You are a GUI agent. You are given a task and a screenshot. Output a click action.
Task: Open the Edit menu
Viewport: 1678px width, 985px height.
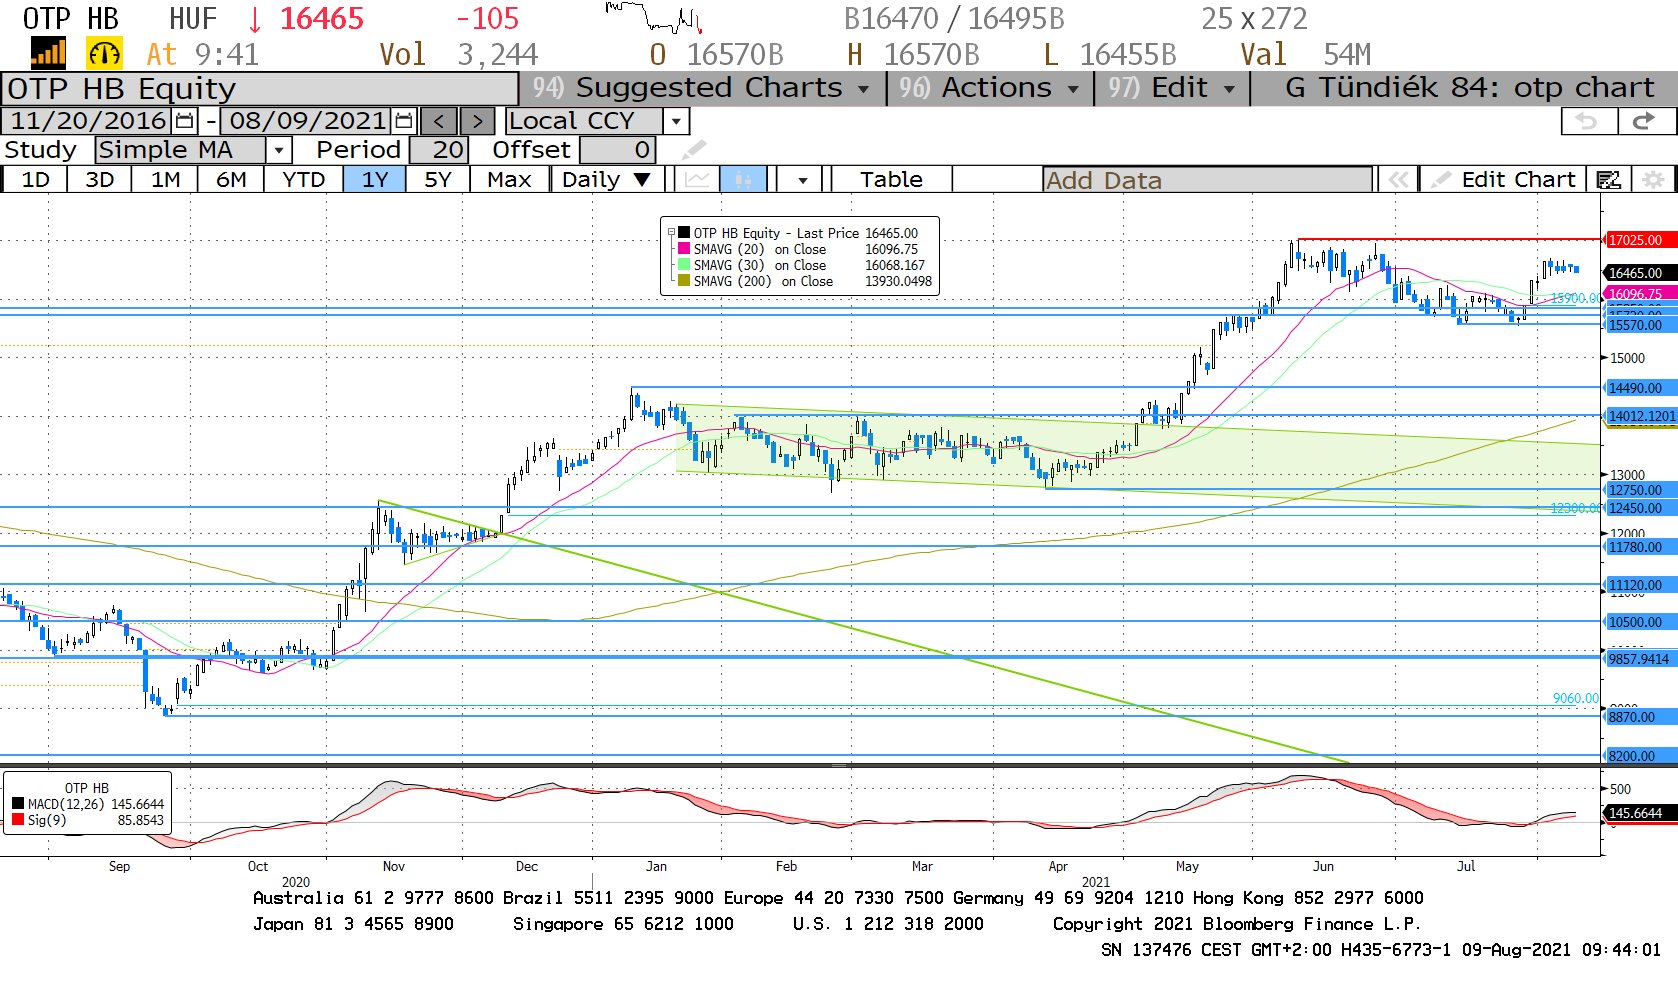pos(1171,88)
